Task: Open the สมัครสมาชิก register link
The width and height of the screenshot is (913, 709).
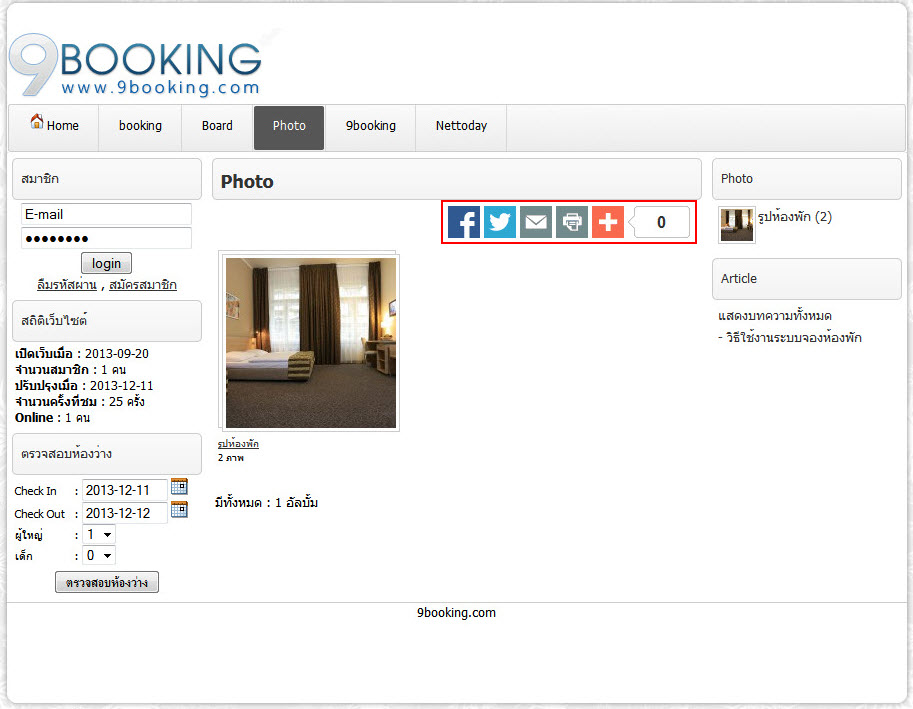Action: 143,285
